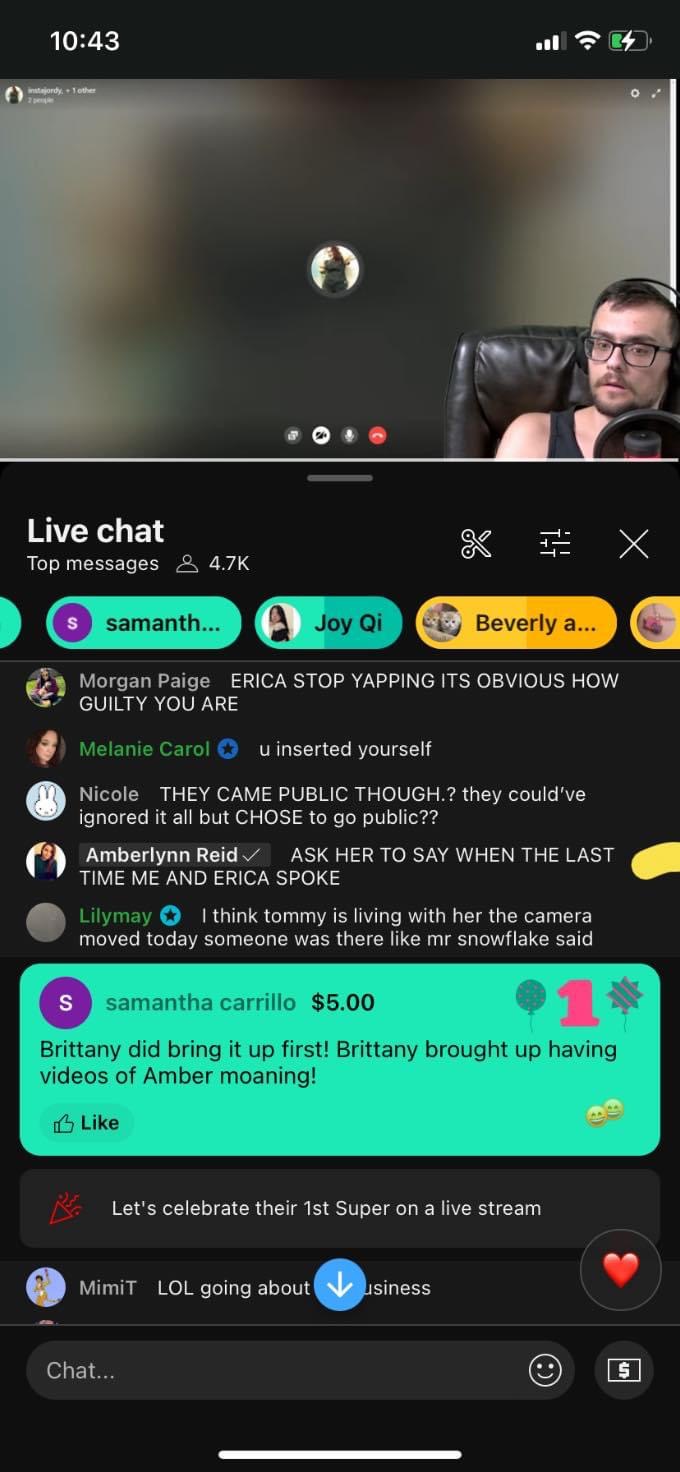Open the emoji picker in chat
Viewport: 680px width, 1472px height.
(545, 1370)
